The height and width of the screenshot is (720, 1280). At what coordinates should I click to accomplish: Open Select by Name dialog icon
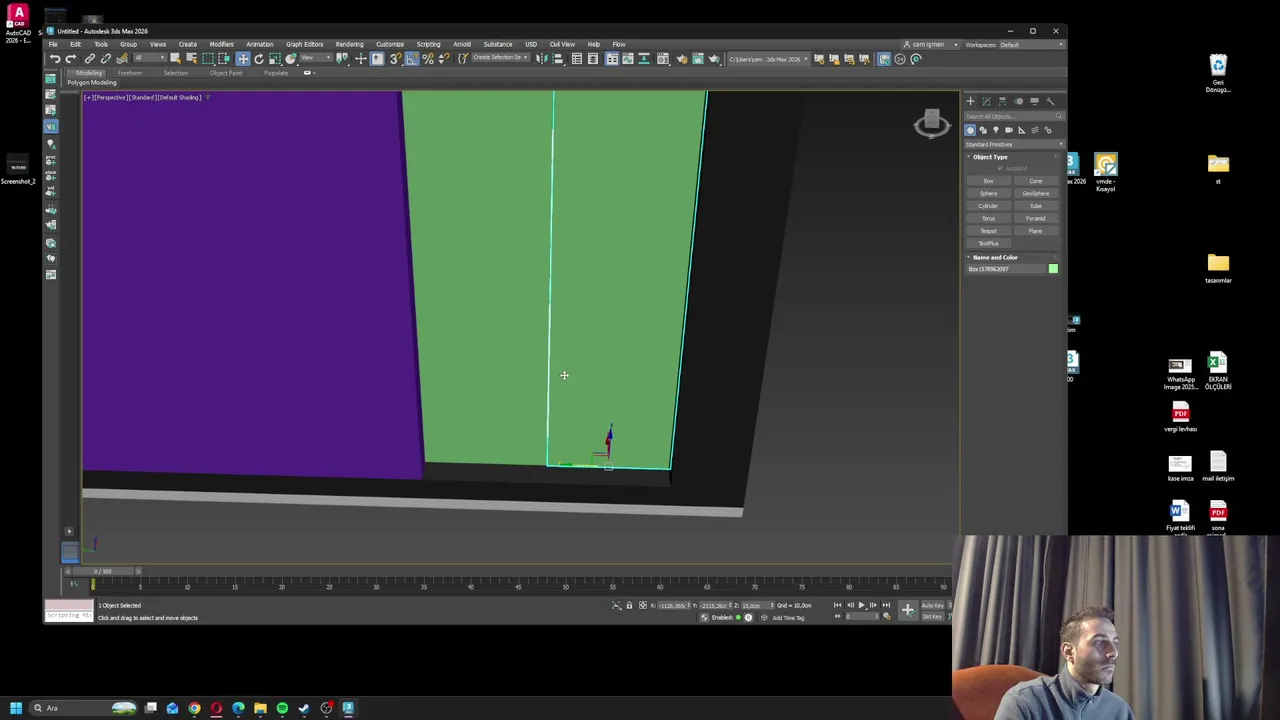(x=191, y=58)
